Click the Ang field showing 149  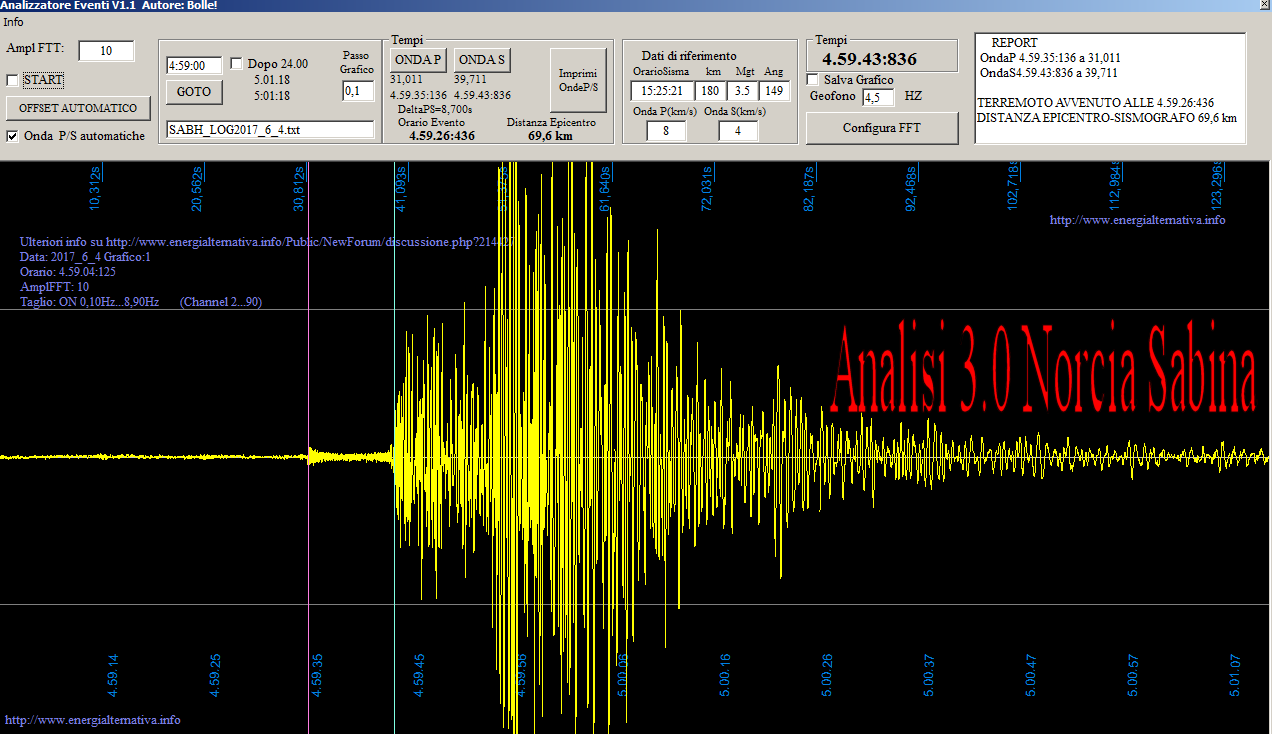(775, 91)
